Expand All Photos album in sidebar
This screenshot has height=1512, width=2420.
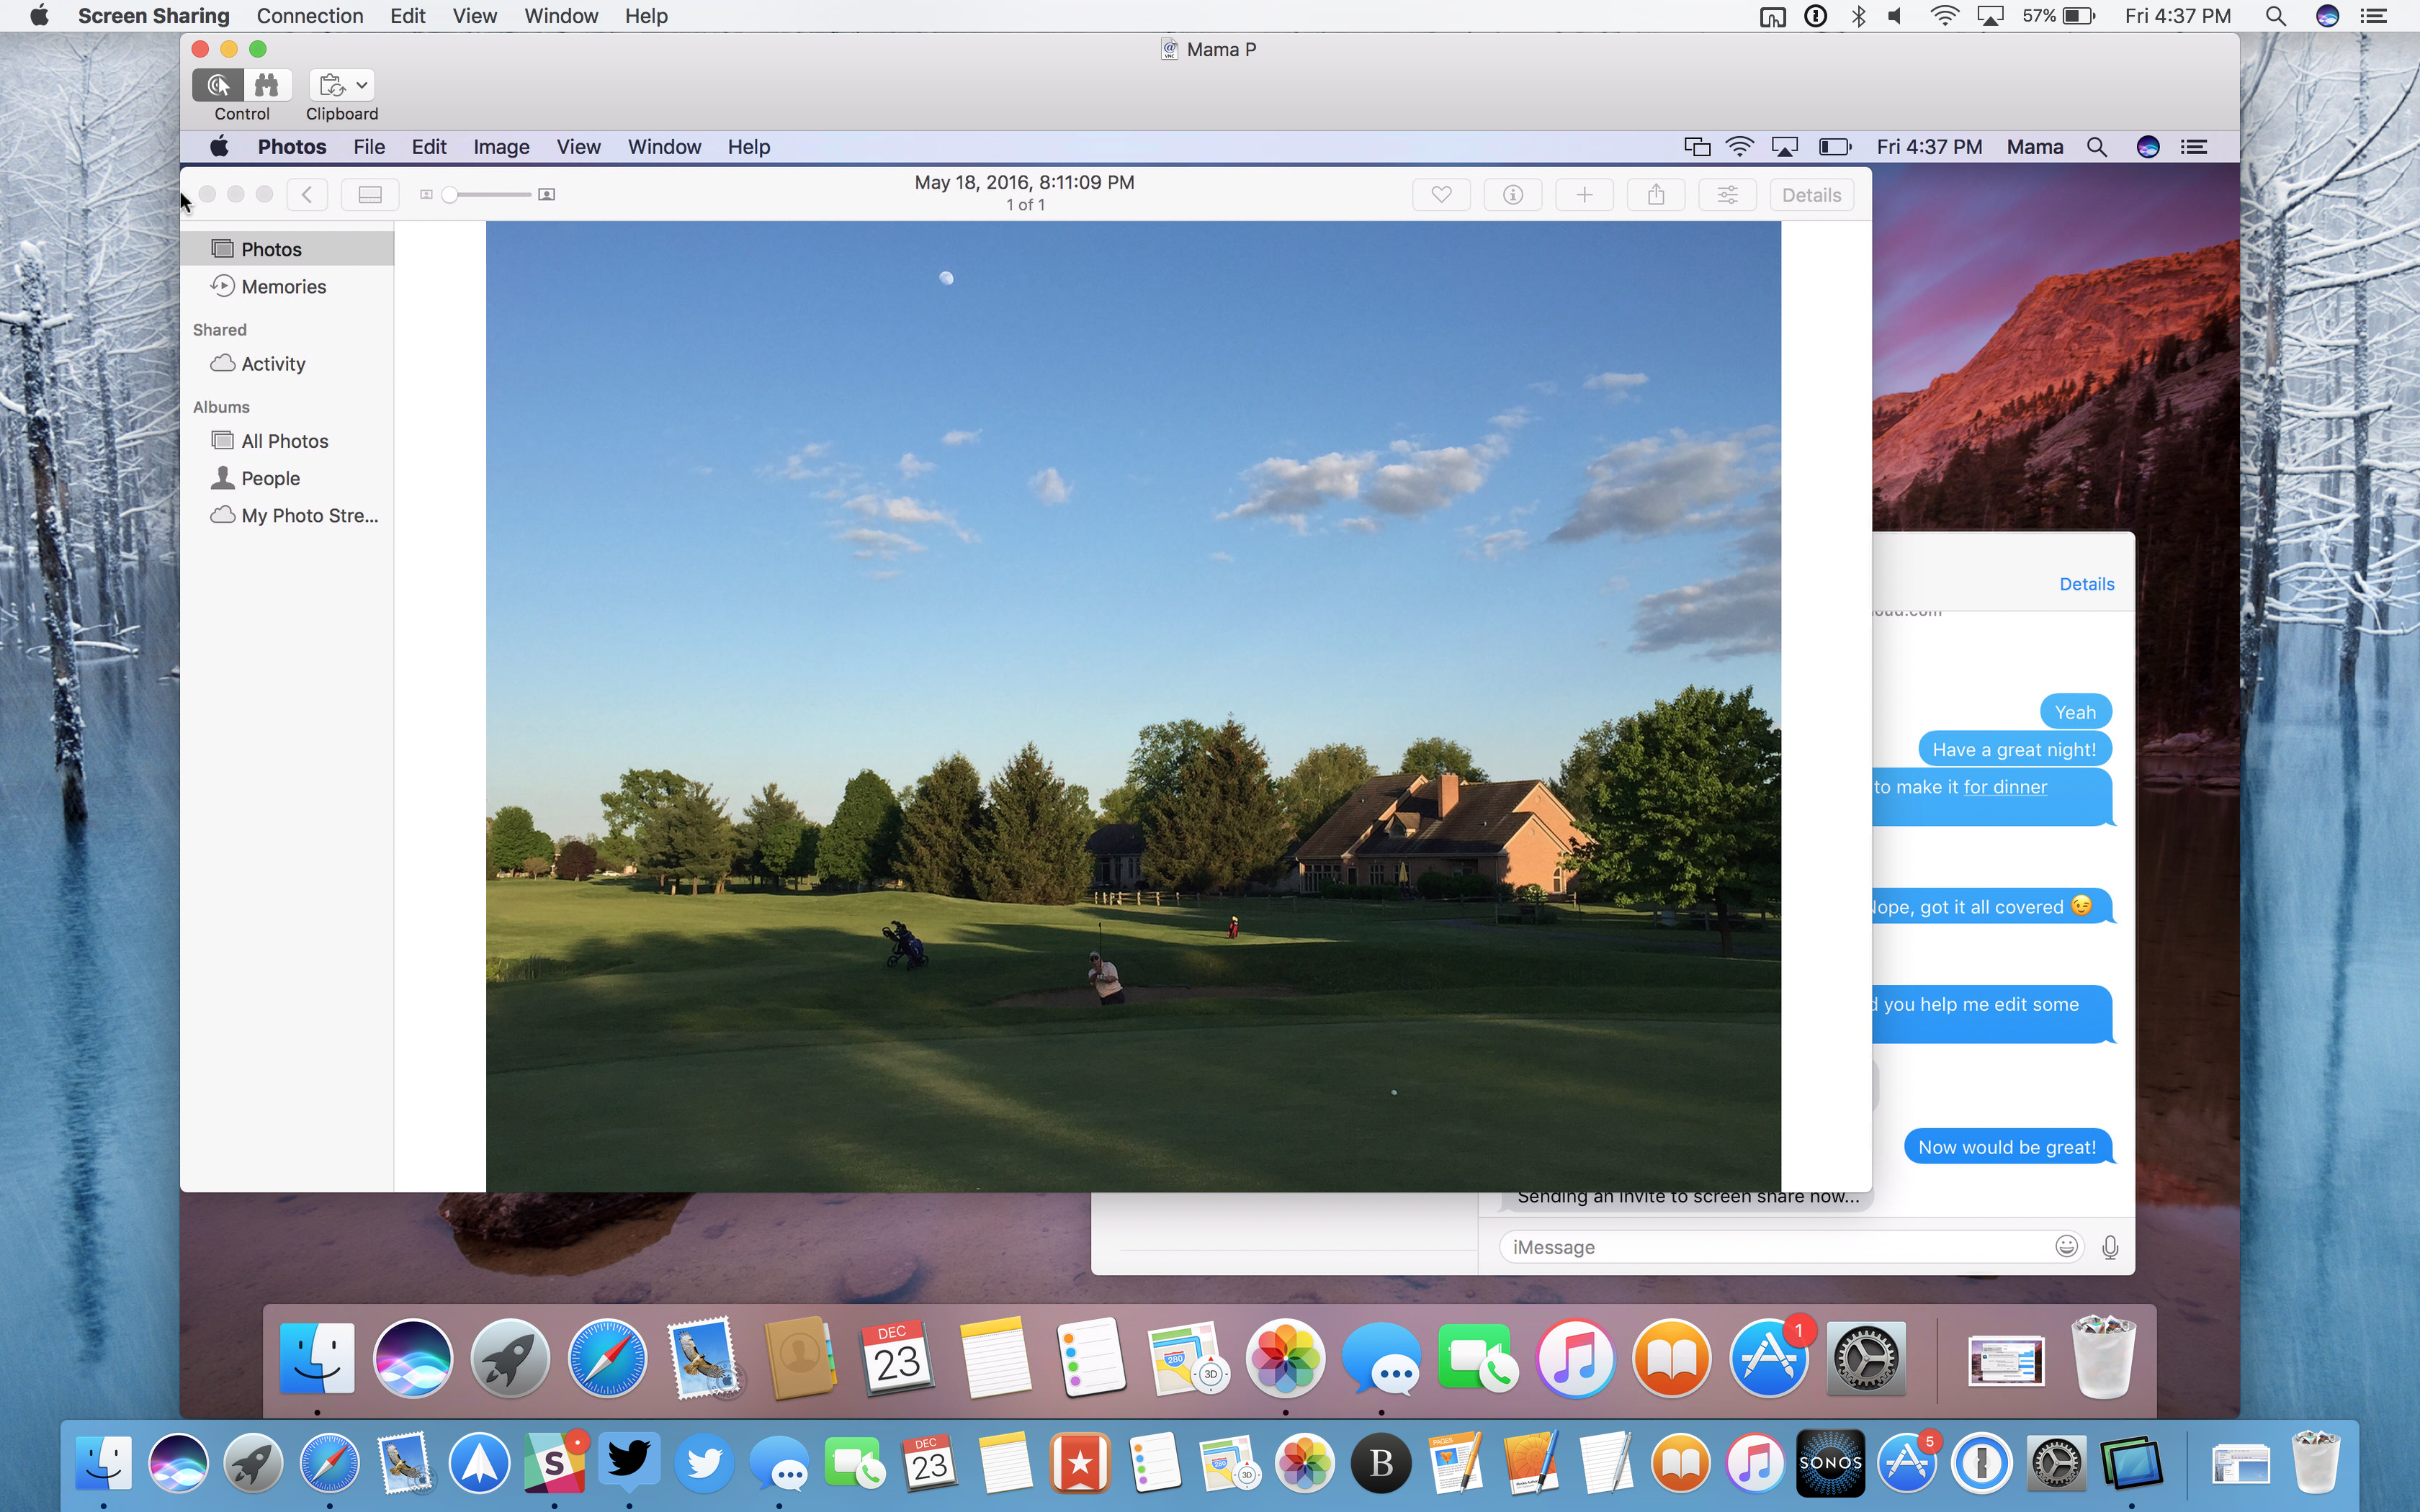point(284,439)
